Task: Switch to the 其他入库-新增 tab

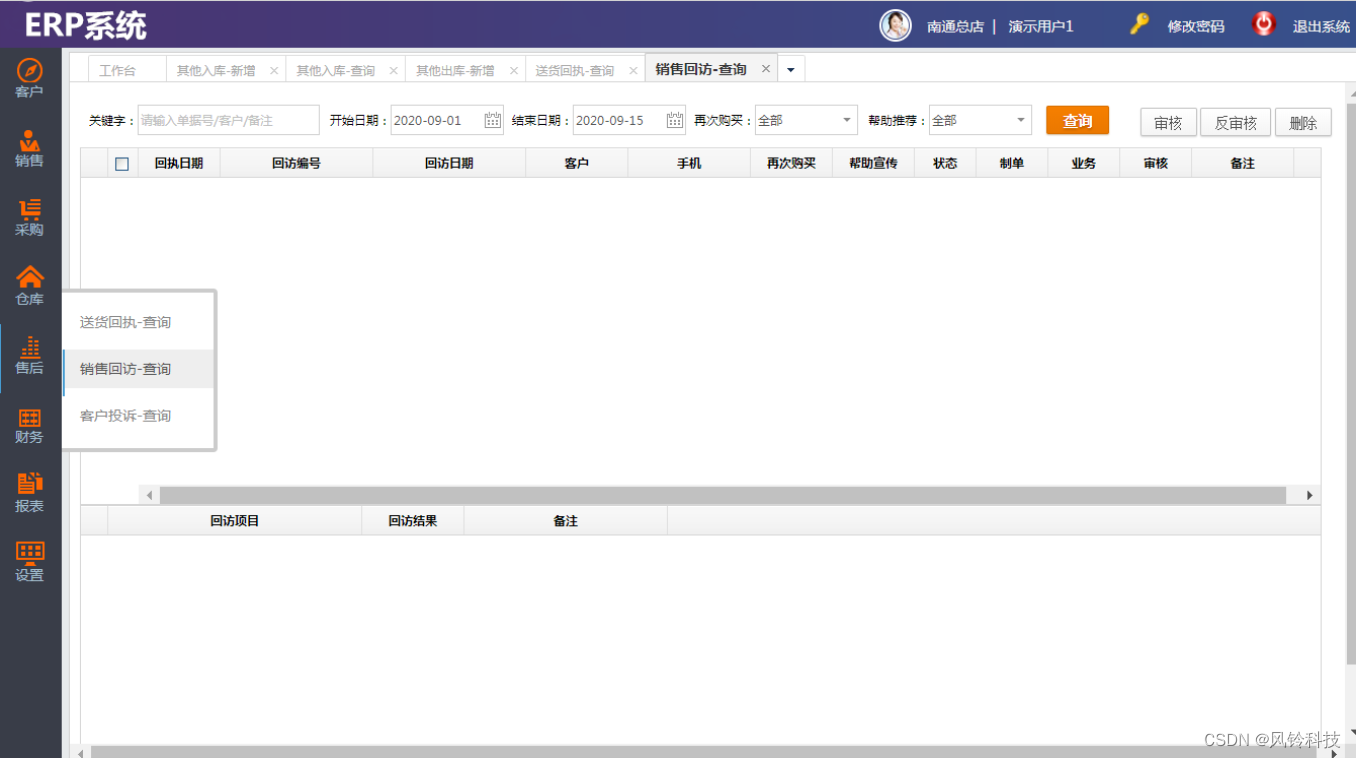Action: point(216,71)
